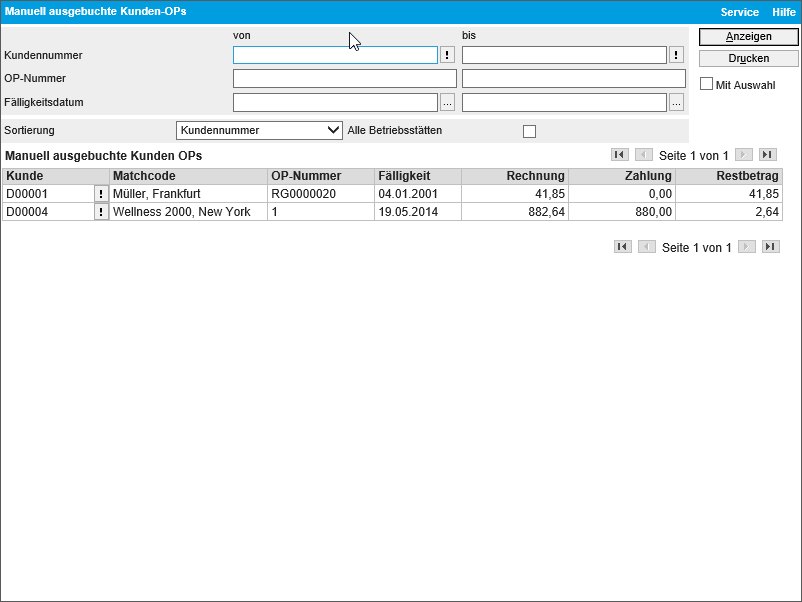Click the Zahlung column header
The height and width of the screenshot is (602, 802).
(x=622, y=176)
